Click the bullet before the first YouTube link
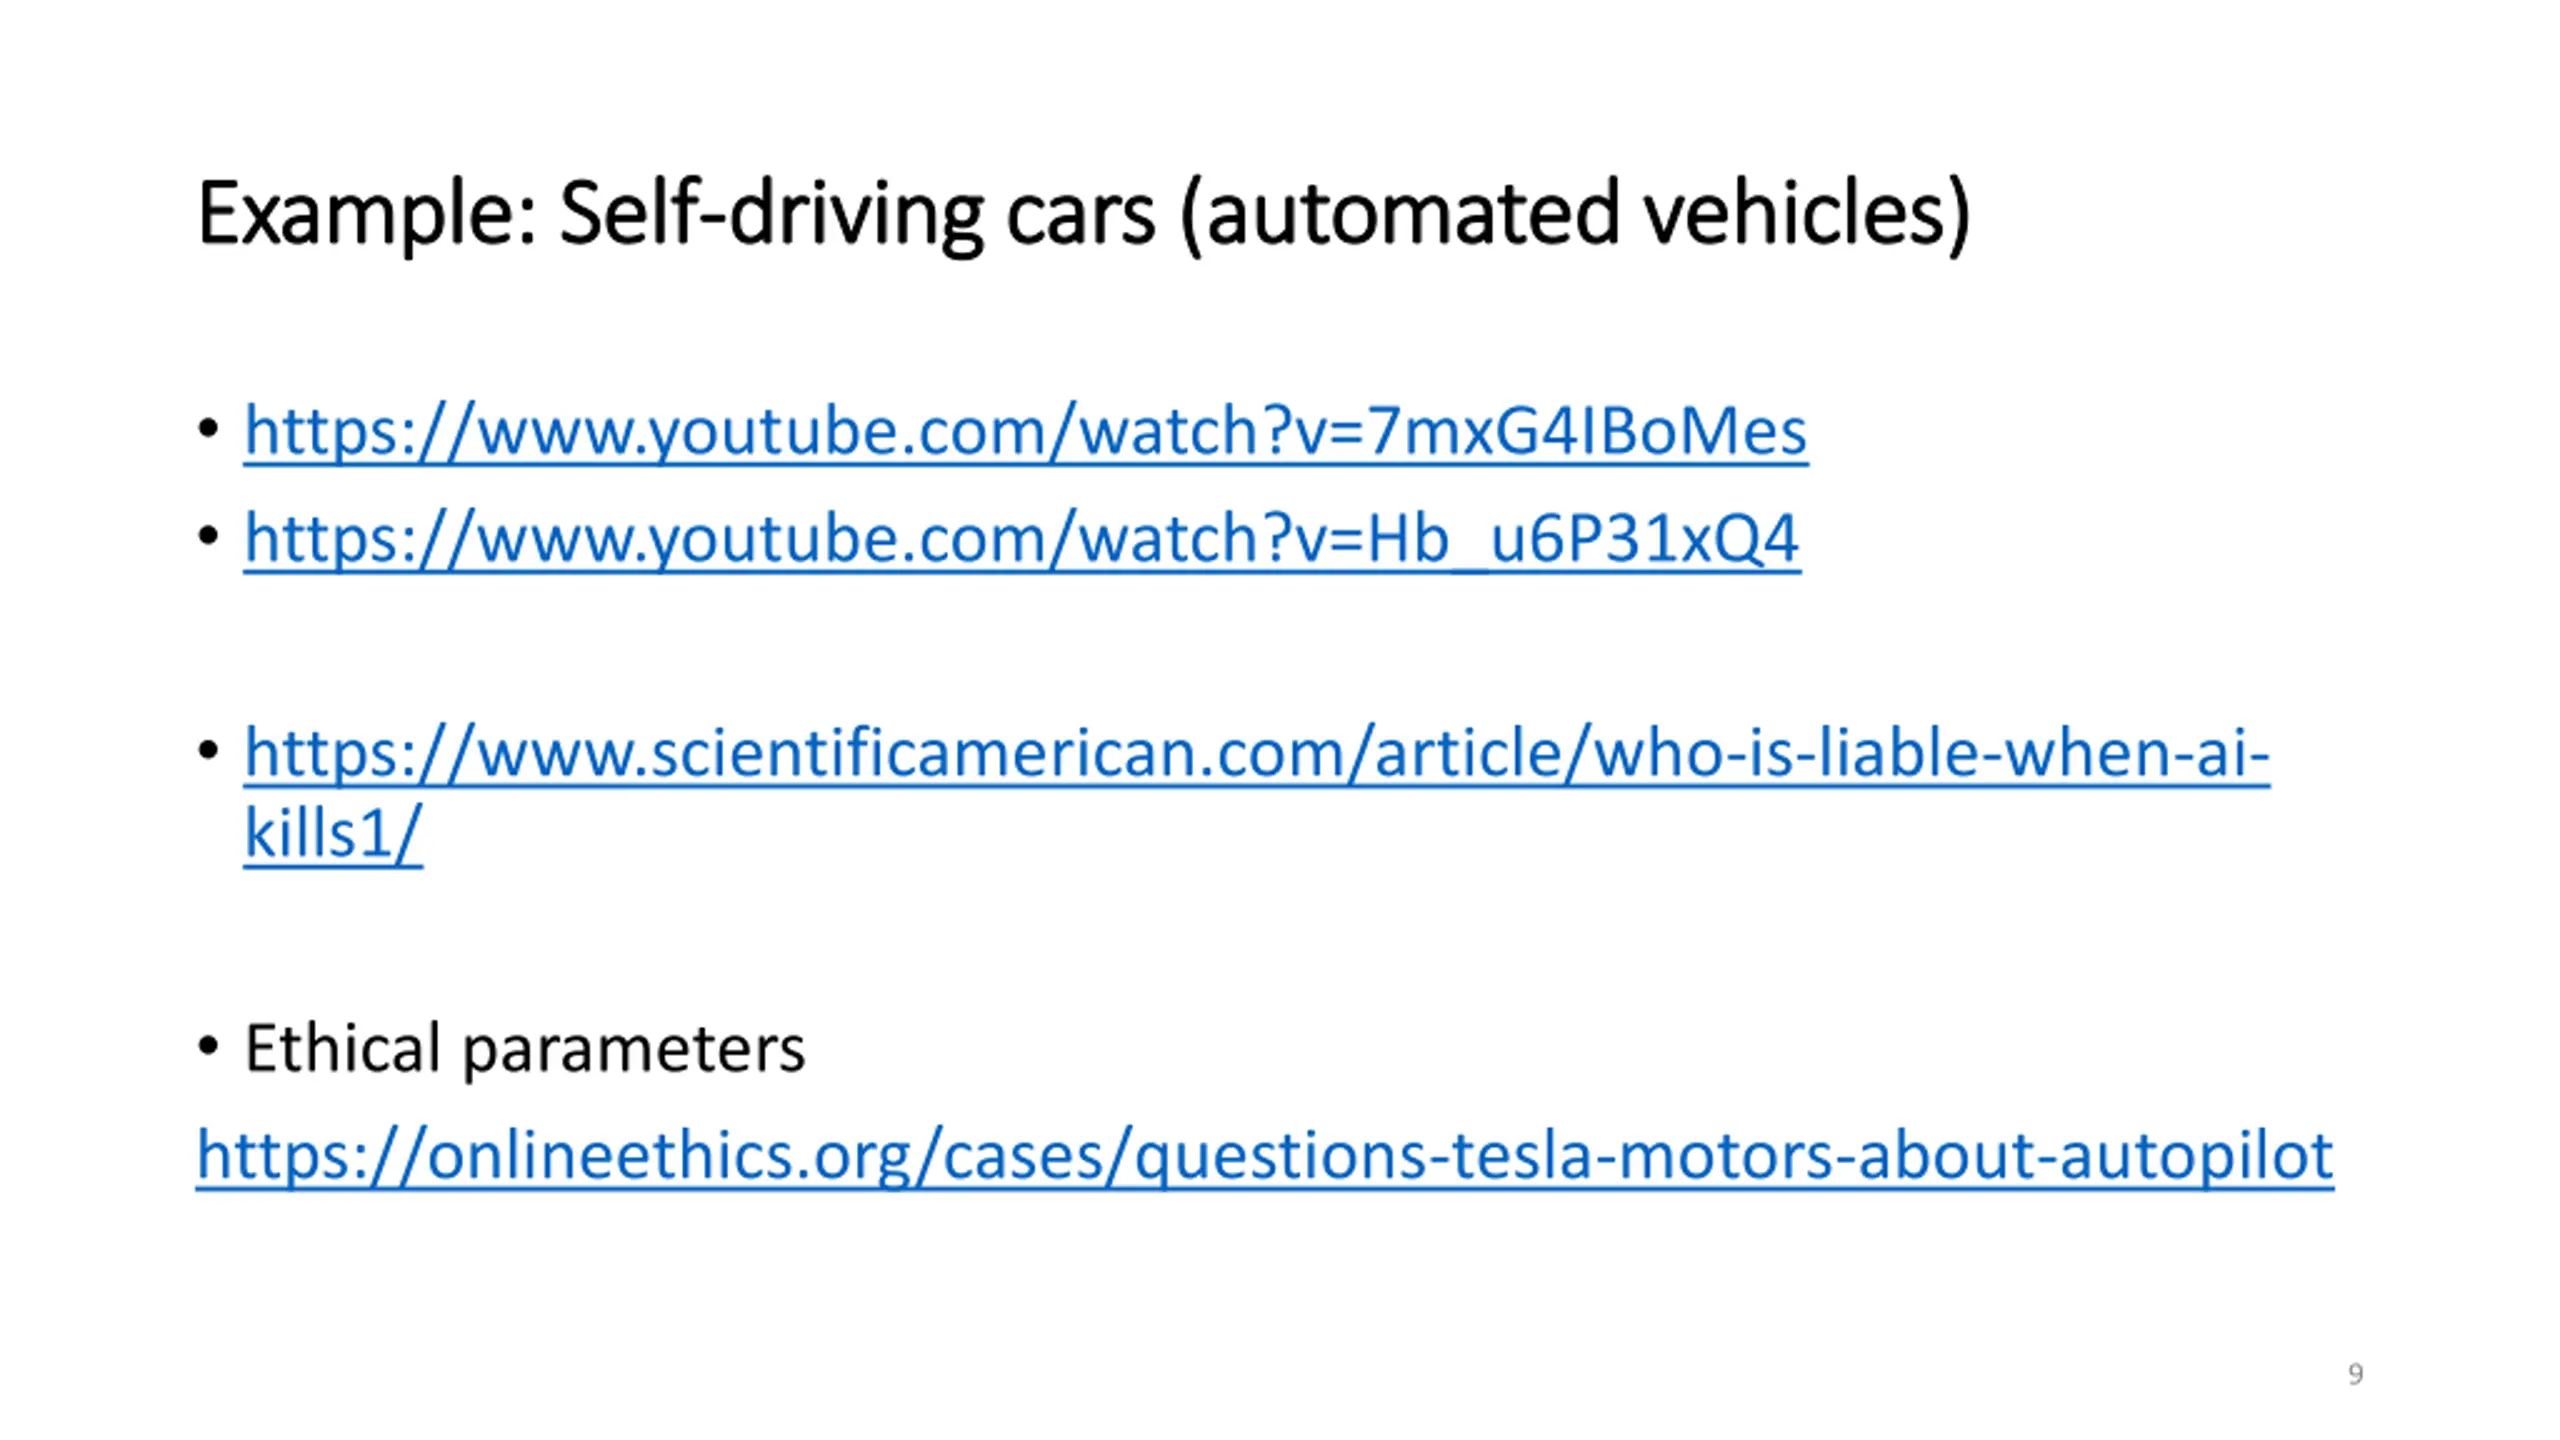 208,431
